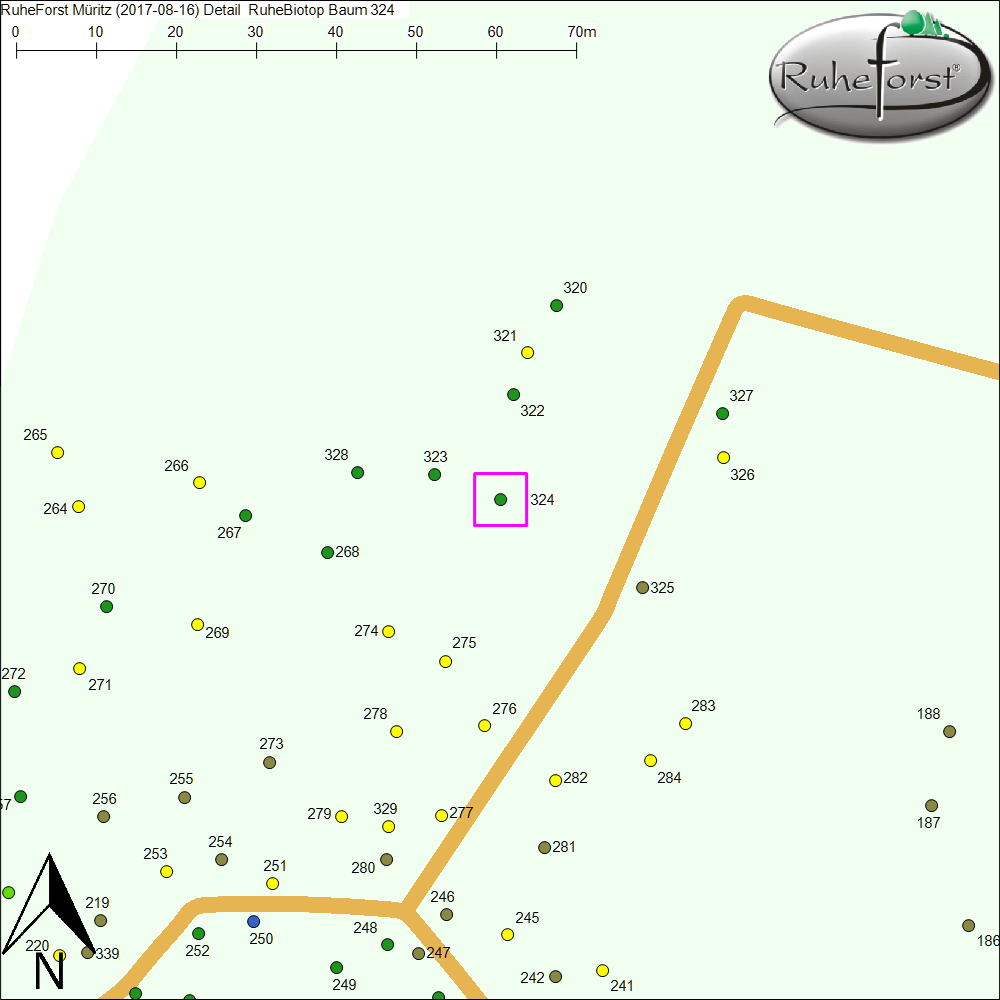Image resolution: width=1000 pixels, height=1000 pixels.
Task: Click the label text for tree 324
Action: [x=542, y=500]
